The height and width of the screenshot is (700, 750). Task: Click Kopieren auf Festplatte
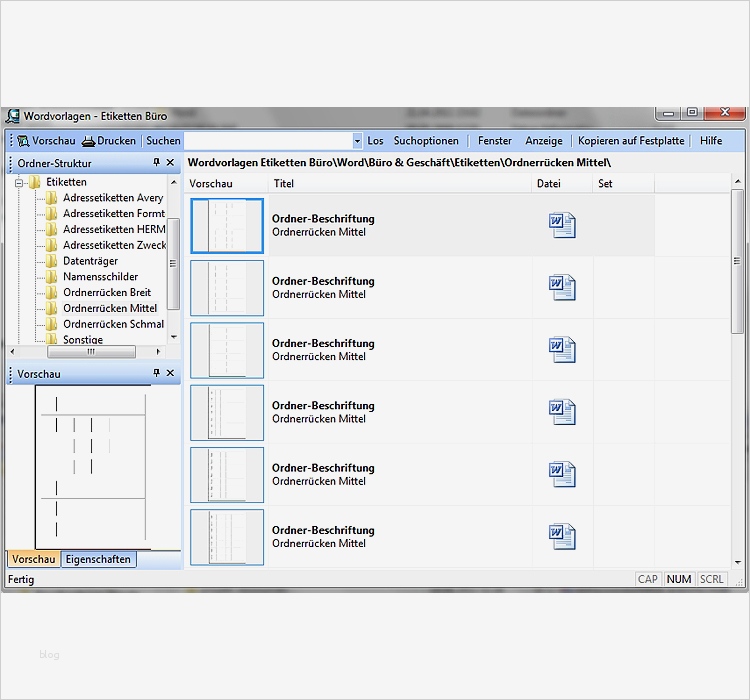point(631,141)
